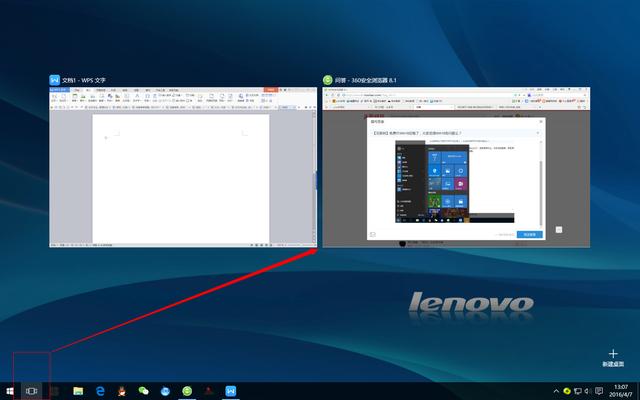Image resolution: width=640 pixels, height=400 pixels.
Task: Switch to 360 browser taskbar icon
Action: tap(187, 391)
